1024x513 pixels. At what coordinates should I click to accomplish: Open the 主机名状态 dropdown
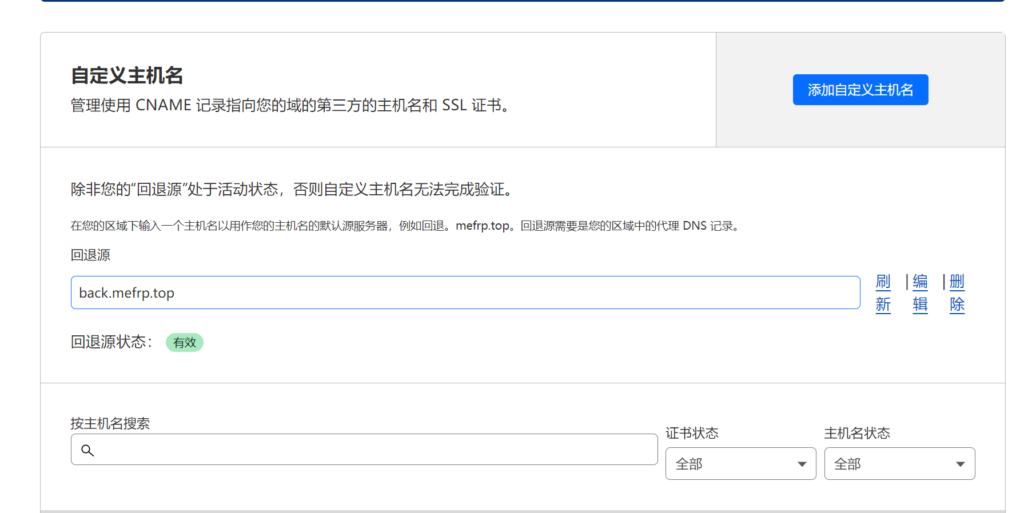[x=899, y=464]
